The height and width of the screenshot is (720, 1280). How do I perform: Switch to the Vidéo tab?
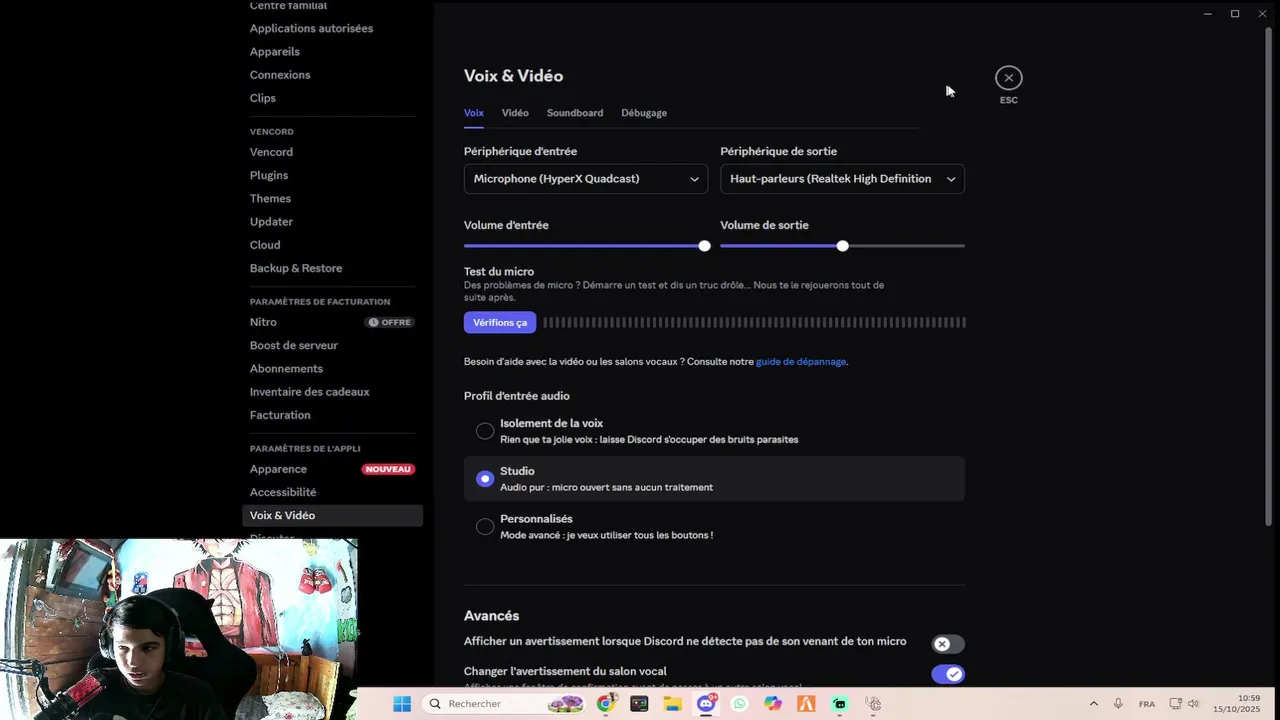click(515, 113)
